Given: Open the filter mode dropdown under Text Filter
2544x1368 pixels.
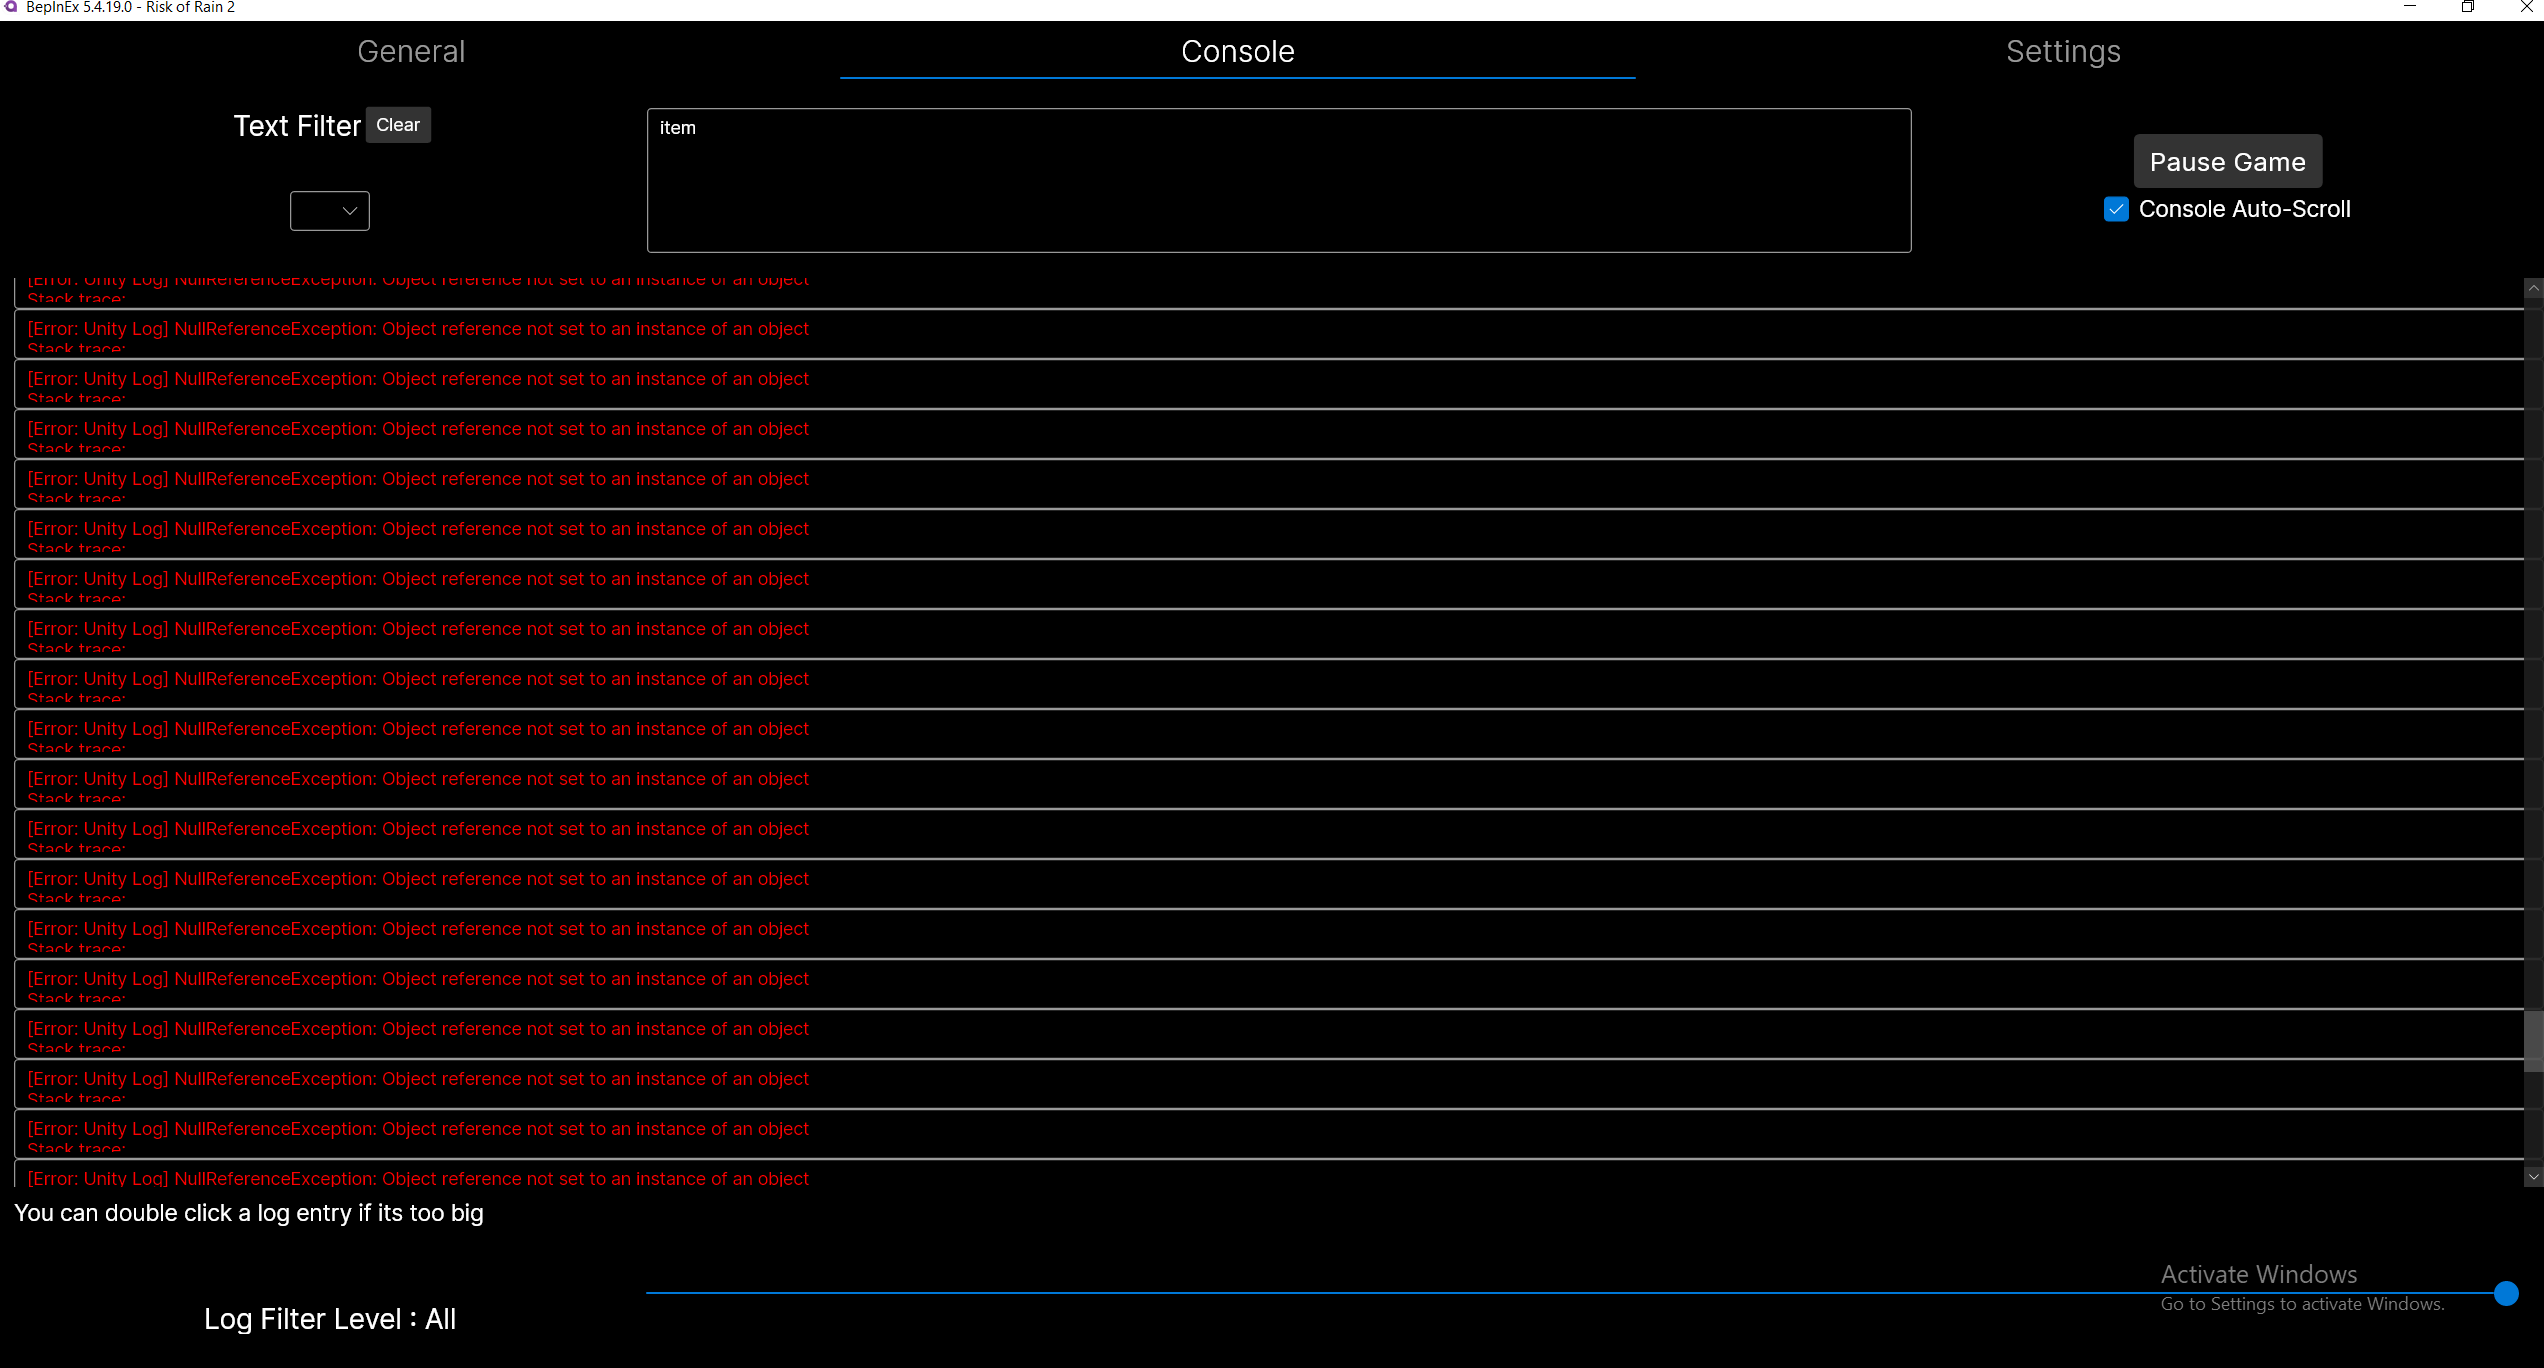Looking at the screenshot, I should [329, 211].
